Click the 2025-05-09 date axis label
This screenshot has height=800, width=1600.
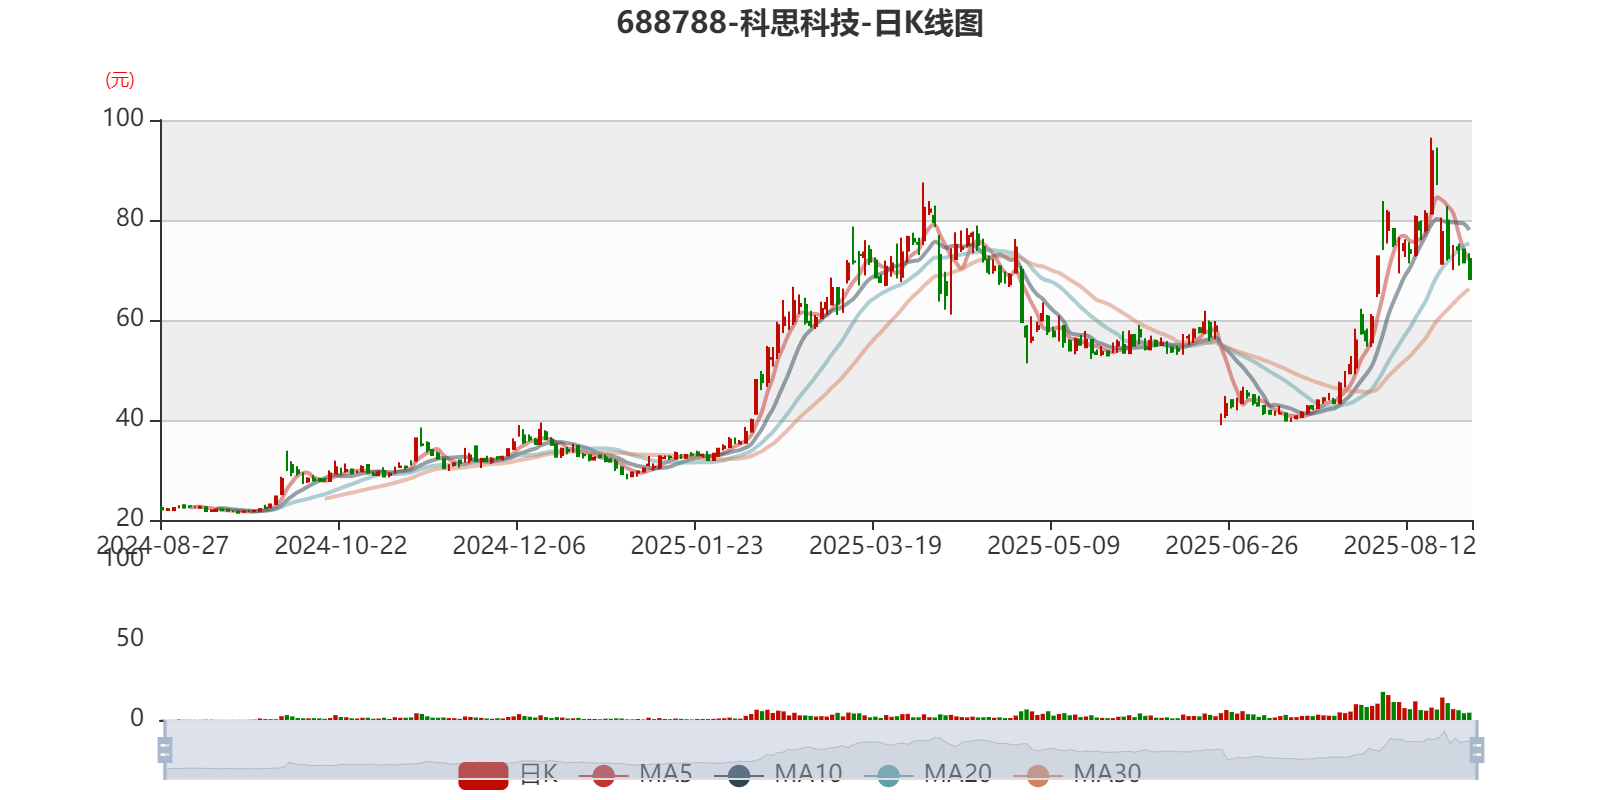coord(1053,546)
